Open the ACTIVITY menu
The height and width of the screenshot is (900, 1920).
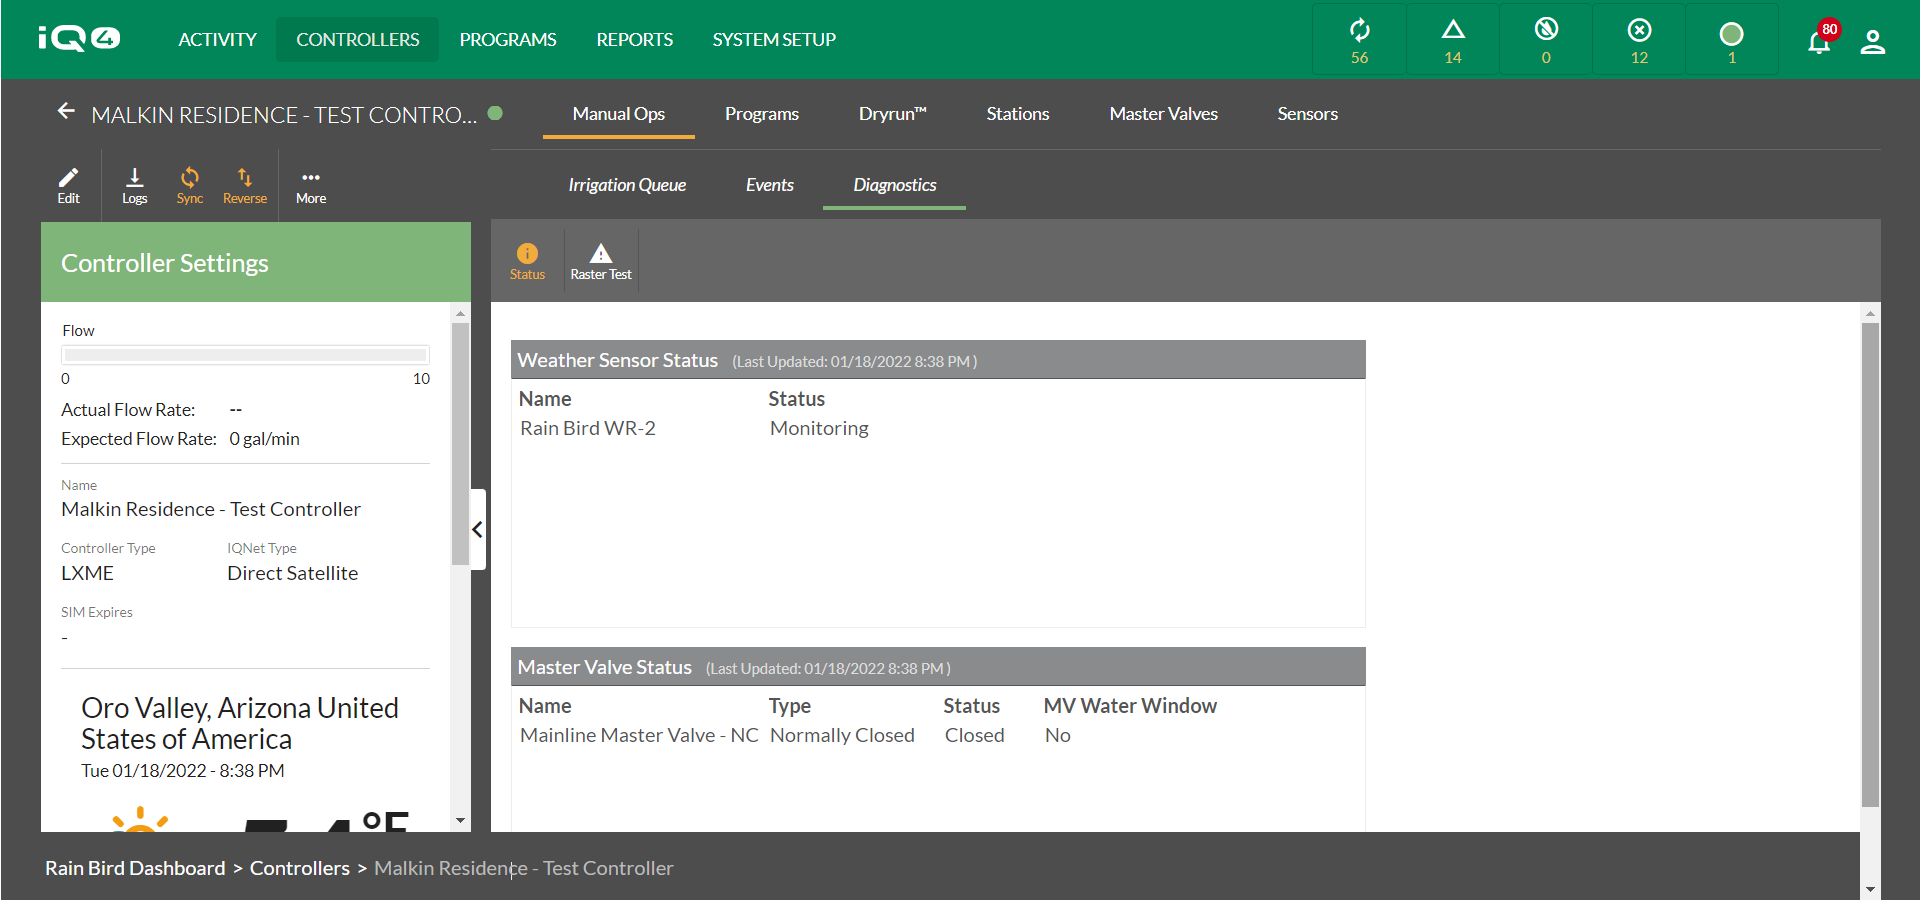coord(217,40)
